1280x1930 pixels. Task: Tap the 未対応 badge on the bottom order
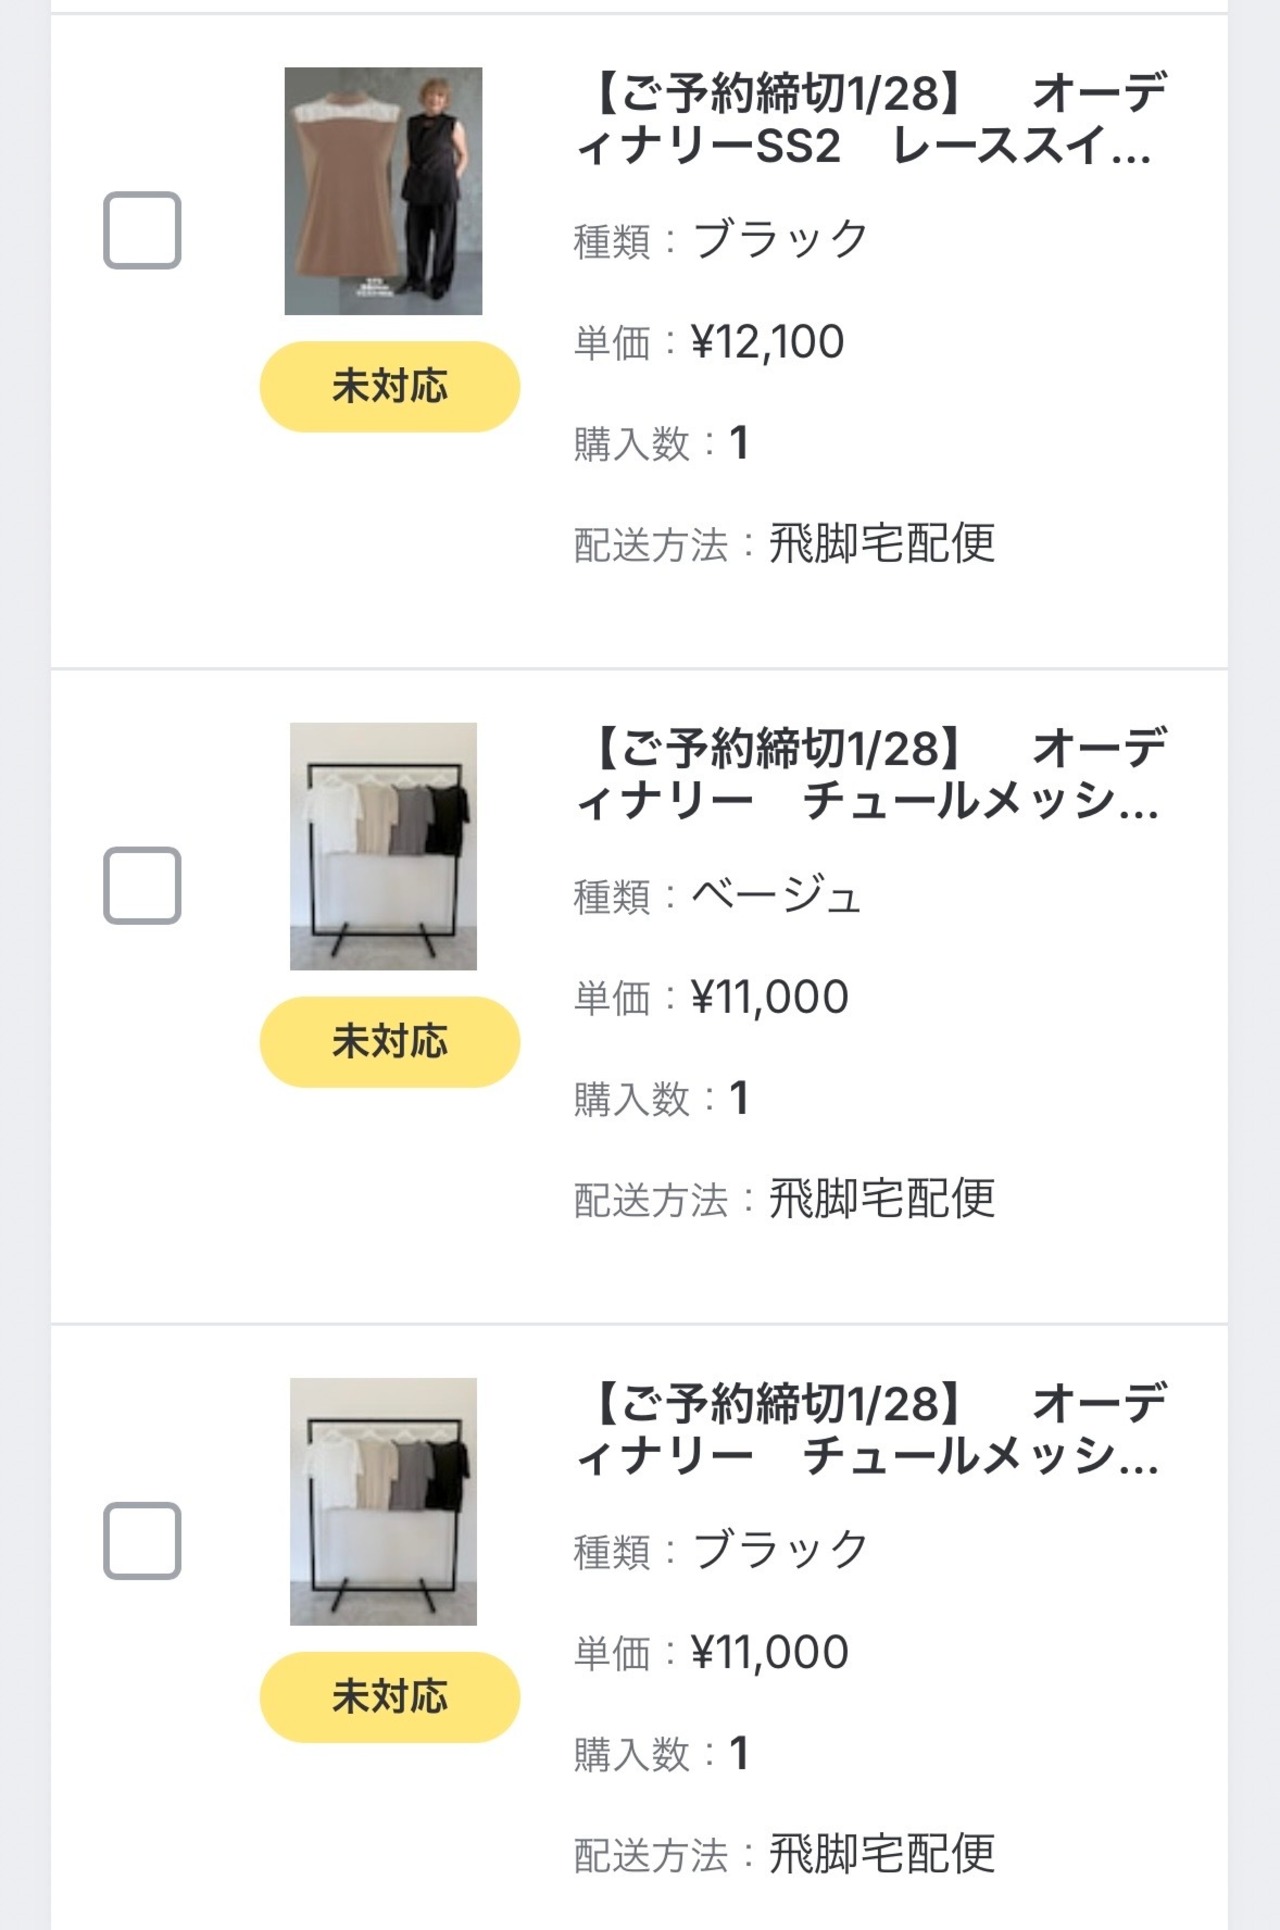390,1697
